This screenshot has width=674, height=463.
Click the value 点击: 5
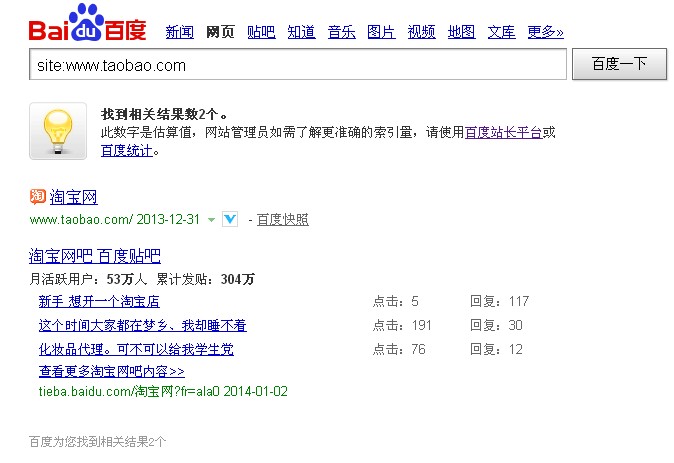pos(395,301)
